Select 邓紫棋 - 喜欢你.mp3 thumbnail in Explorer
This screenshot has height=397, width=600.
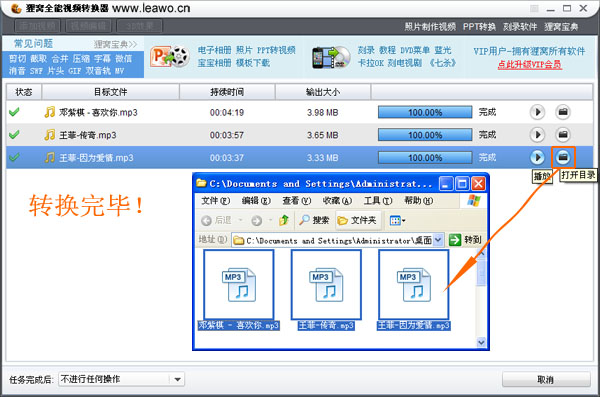pos(239,284)
